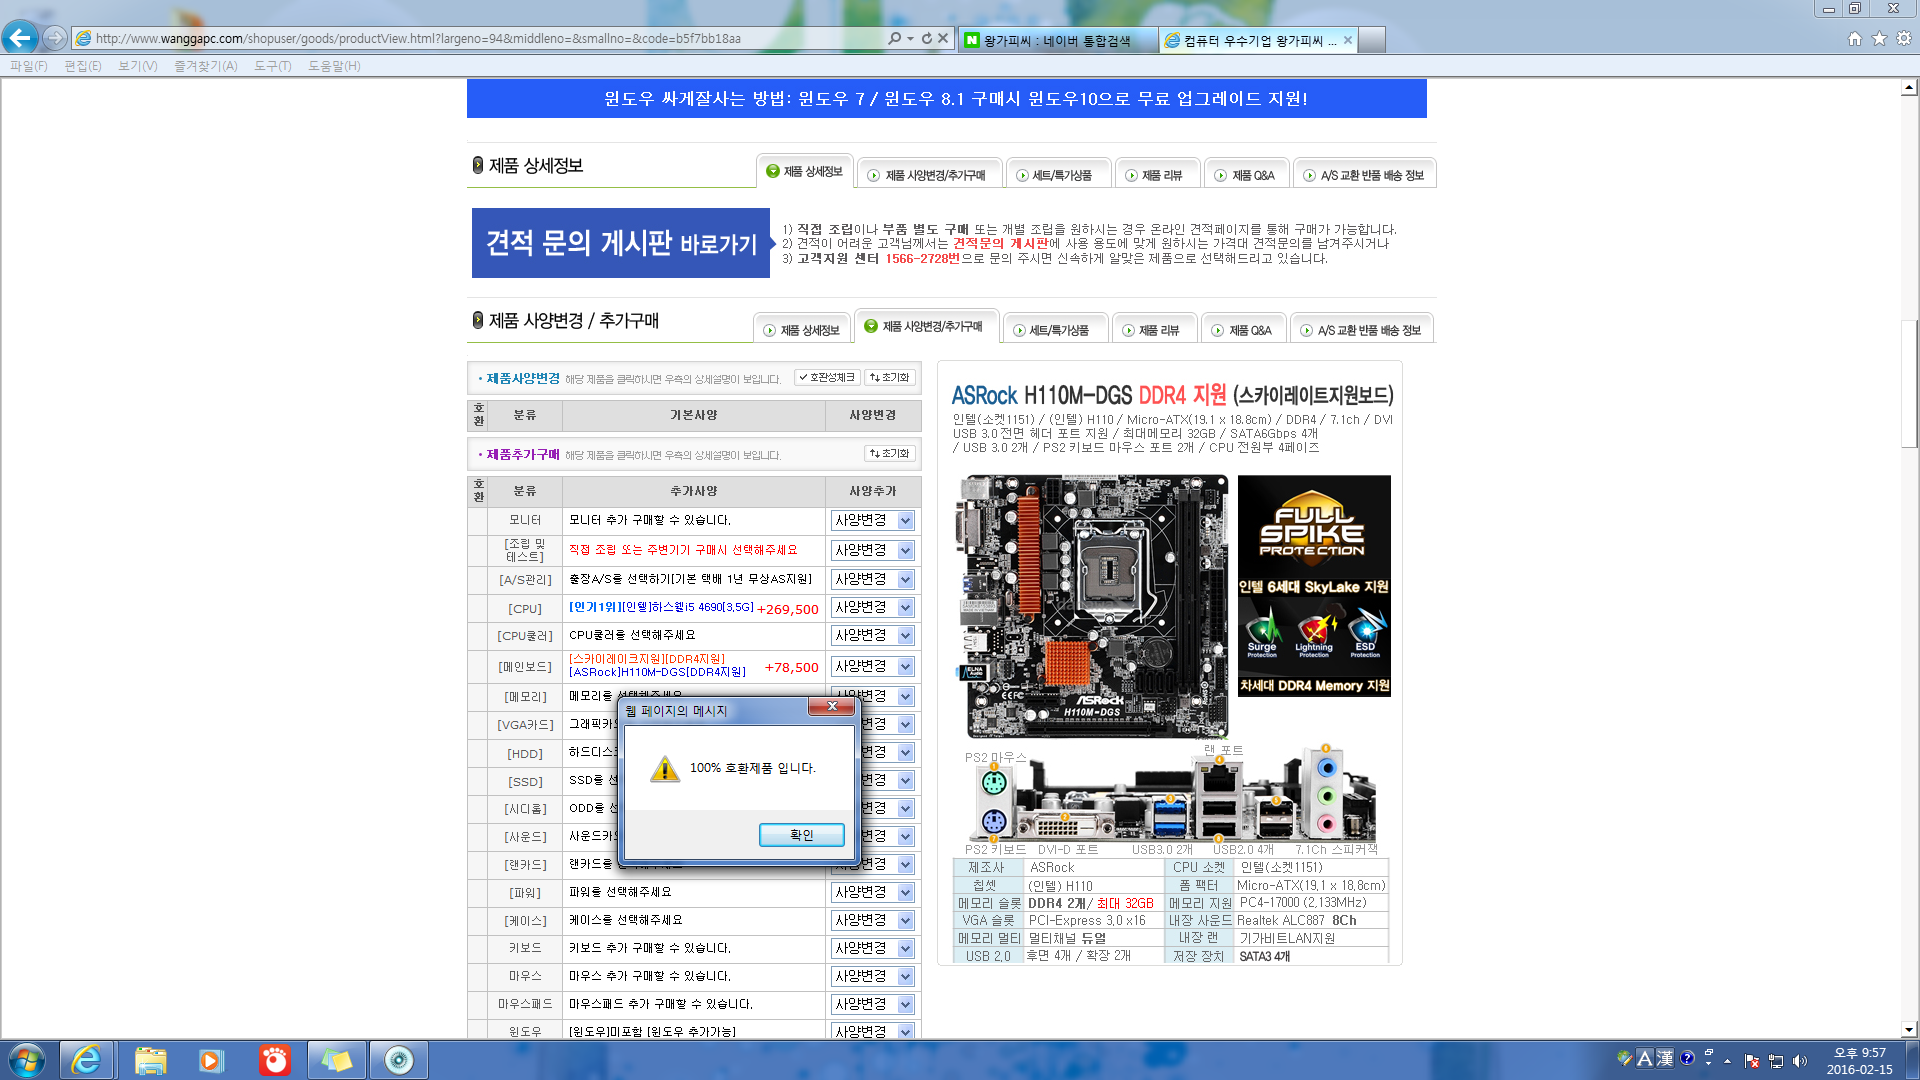The image size is (1920, 1080).
Task: Click the page scrollbar down arrow
Action: tap(1909, 1029)
